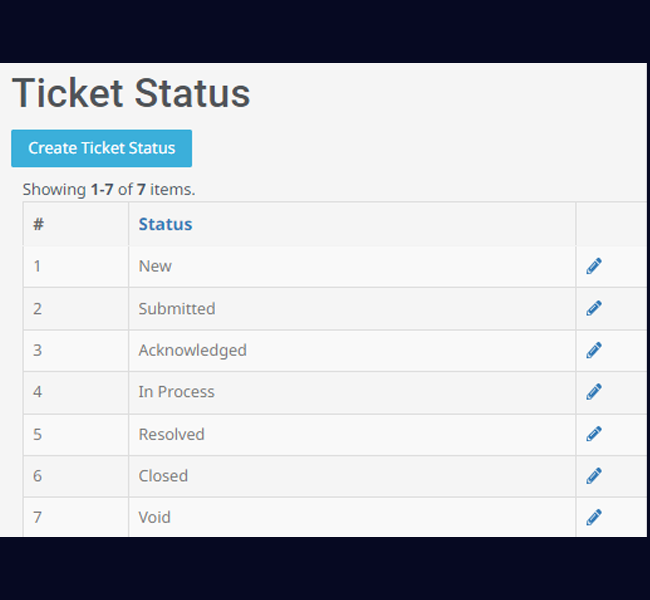Click the Resolved status cell
This screenshot has height=600, width=650.
coord(352,435)
